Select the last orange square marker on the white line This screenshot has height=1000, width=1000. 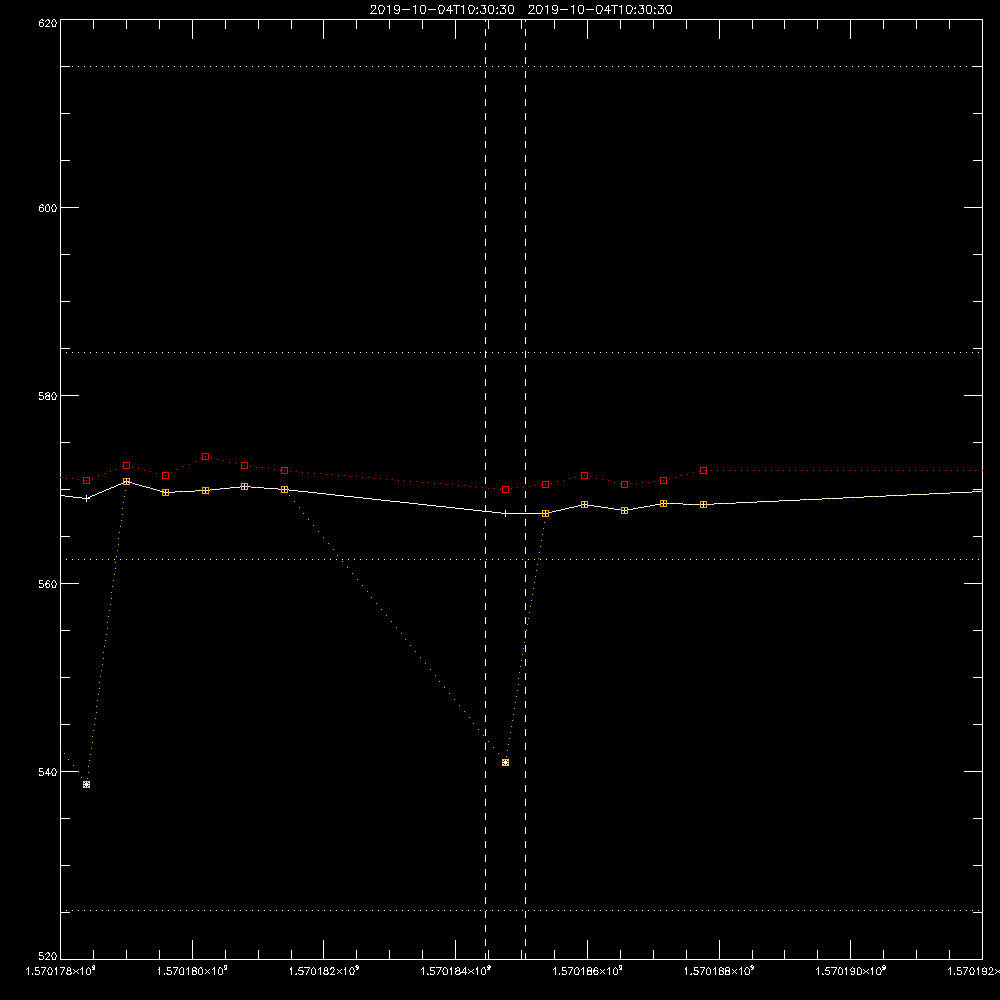point(703,504)
